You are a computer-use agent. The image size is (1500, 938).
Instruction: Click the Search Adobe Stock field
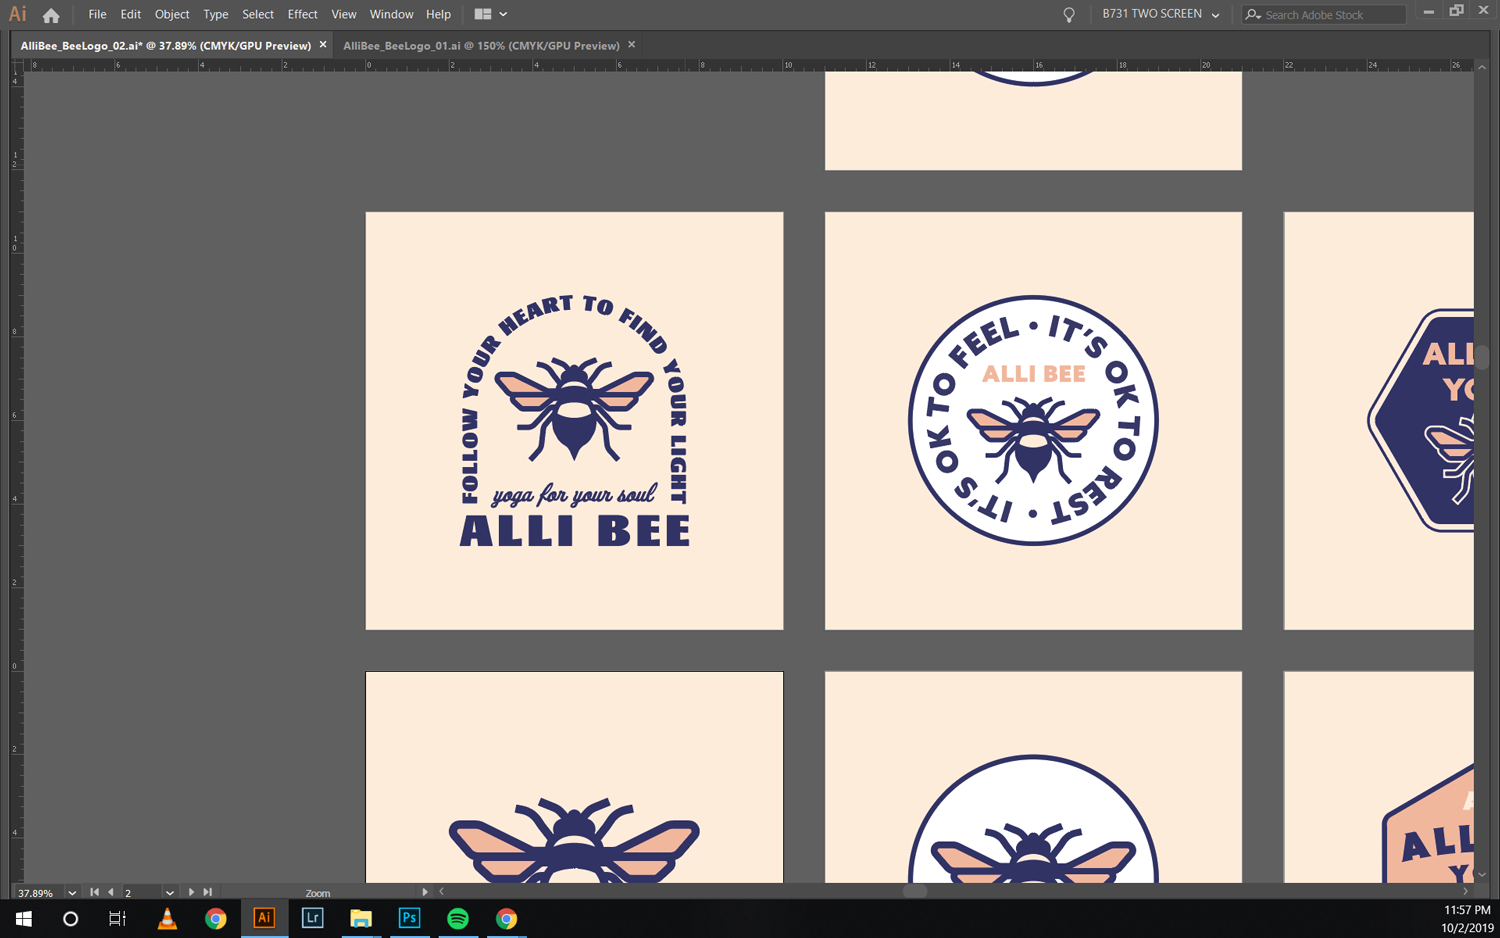[x=1324, y=15]
